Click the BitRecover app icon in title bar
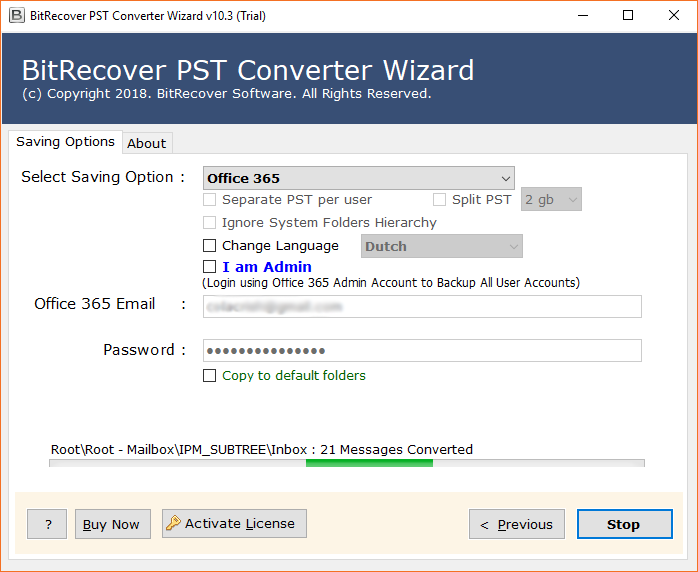The height and width of the screenshot is (572, 698). click(x=17, y=16)
